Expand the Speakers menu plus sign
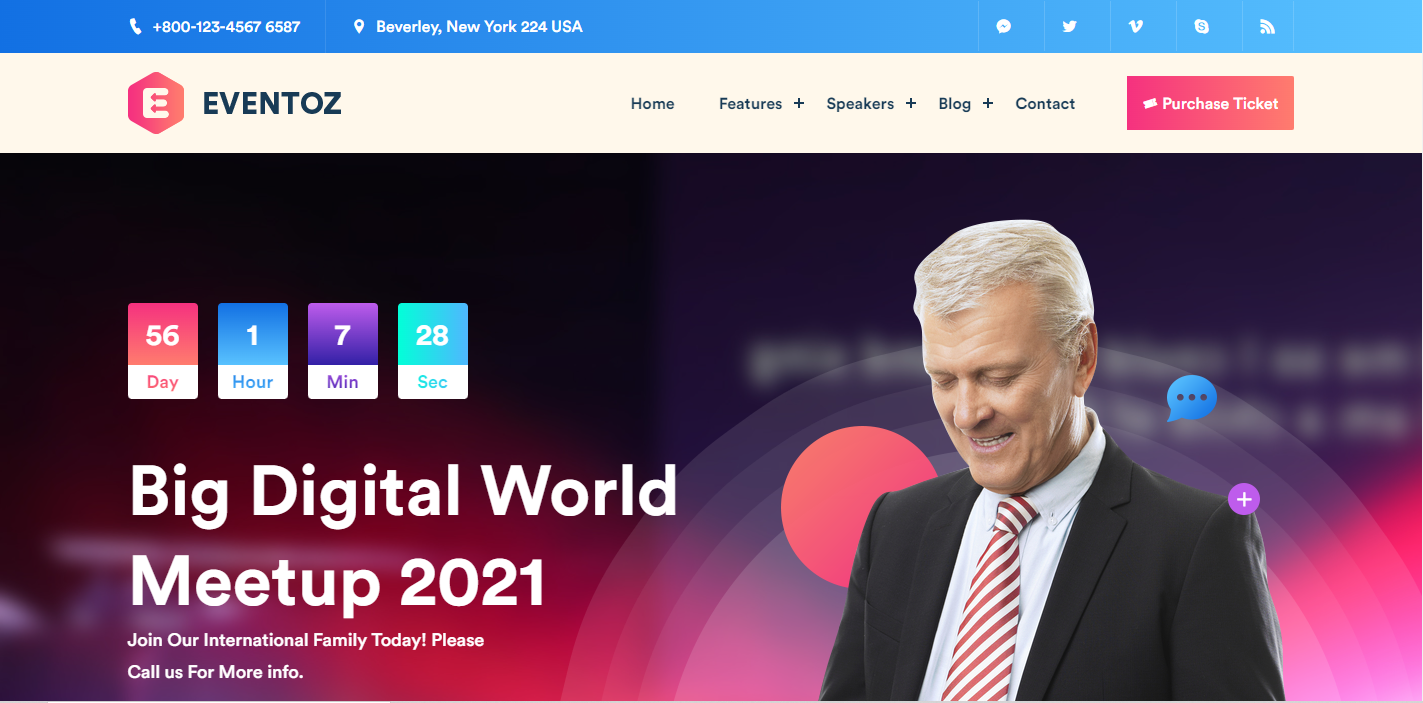Image resolution: width=1423 pixels, height=703 pixels. [x=911, y=103]
